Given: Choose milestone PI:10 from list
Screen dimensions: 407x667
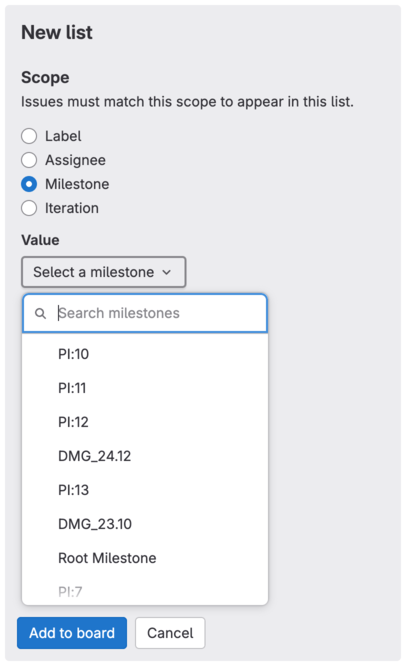Looking at the screenshot, I should [145, 354].
